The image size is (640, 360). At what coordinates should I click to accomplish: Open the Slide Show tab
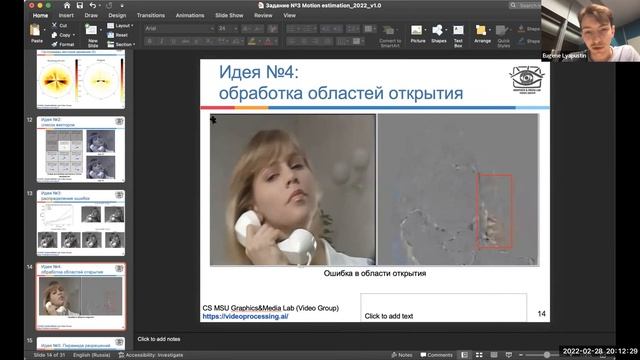click(229, 16)
